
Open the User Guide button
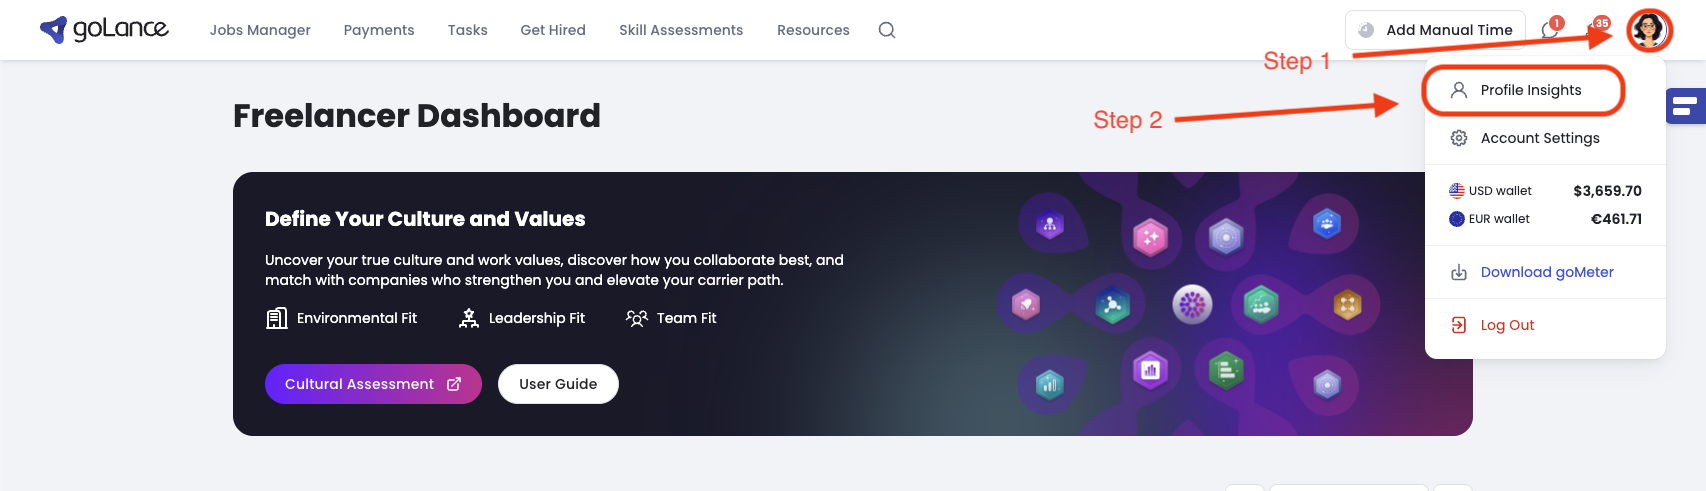[558, 384]
